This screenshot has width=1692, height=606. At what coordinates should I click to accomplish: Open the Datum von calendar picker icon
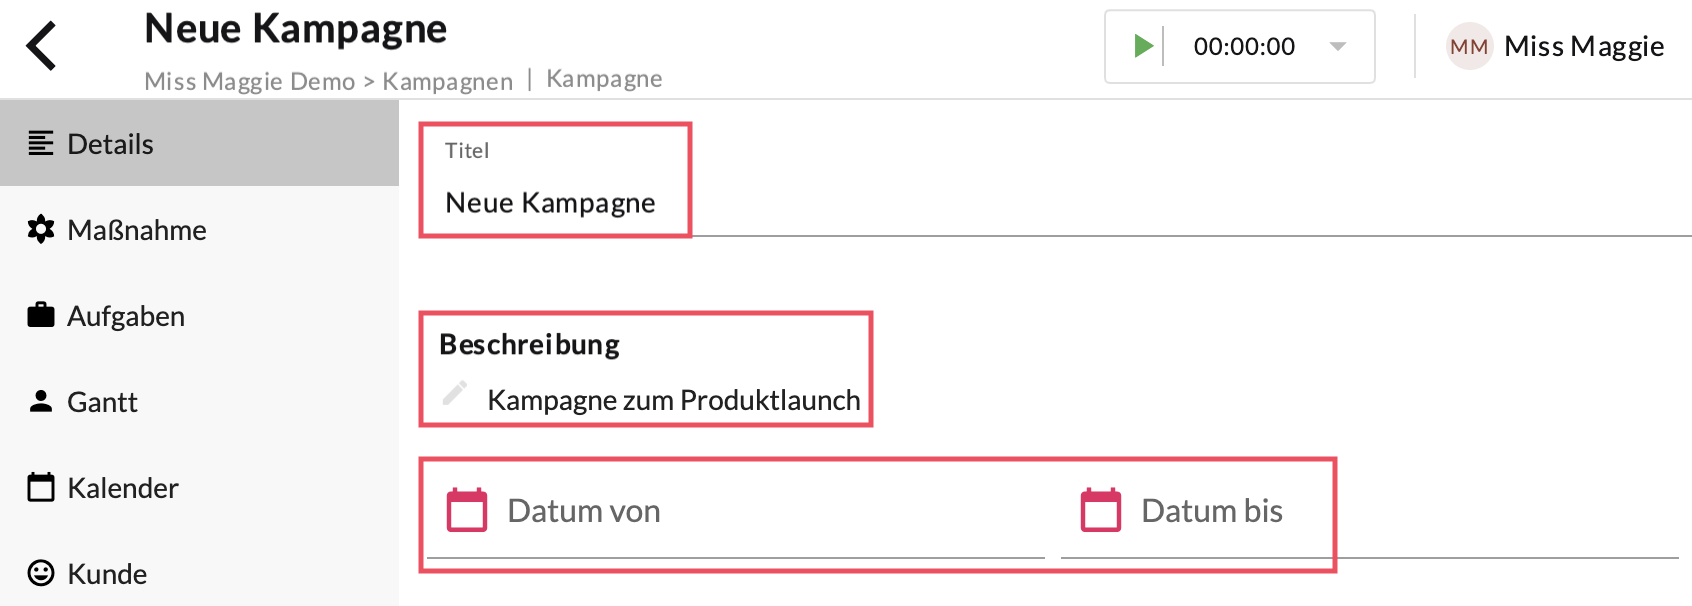tap(467, 510)
